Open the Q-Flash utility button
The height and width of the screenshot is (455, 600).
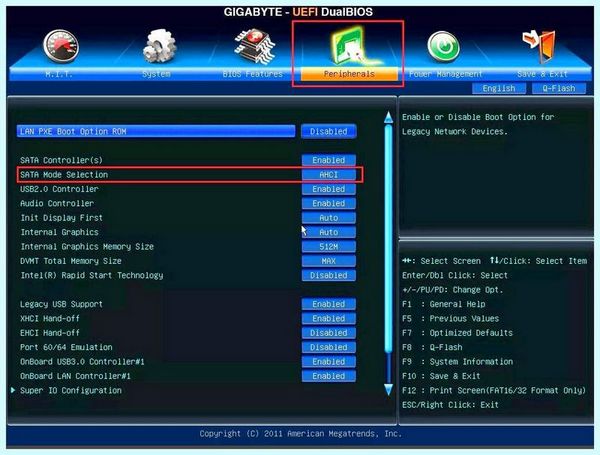click(x=559, y=88)
